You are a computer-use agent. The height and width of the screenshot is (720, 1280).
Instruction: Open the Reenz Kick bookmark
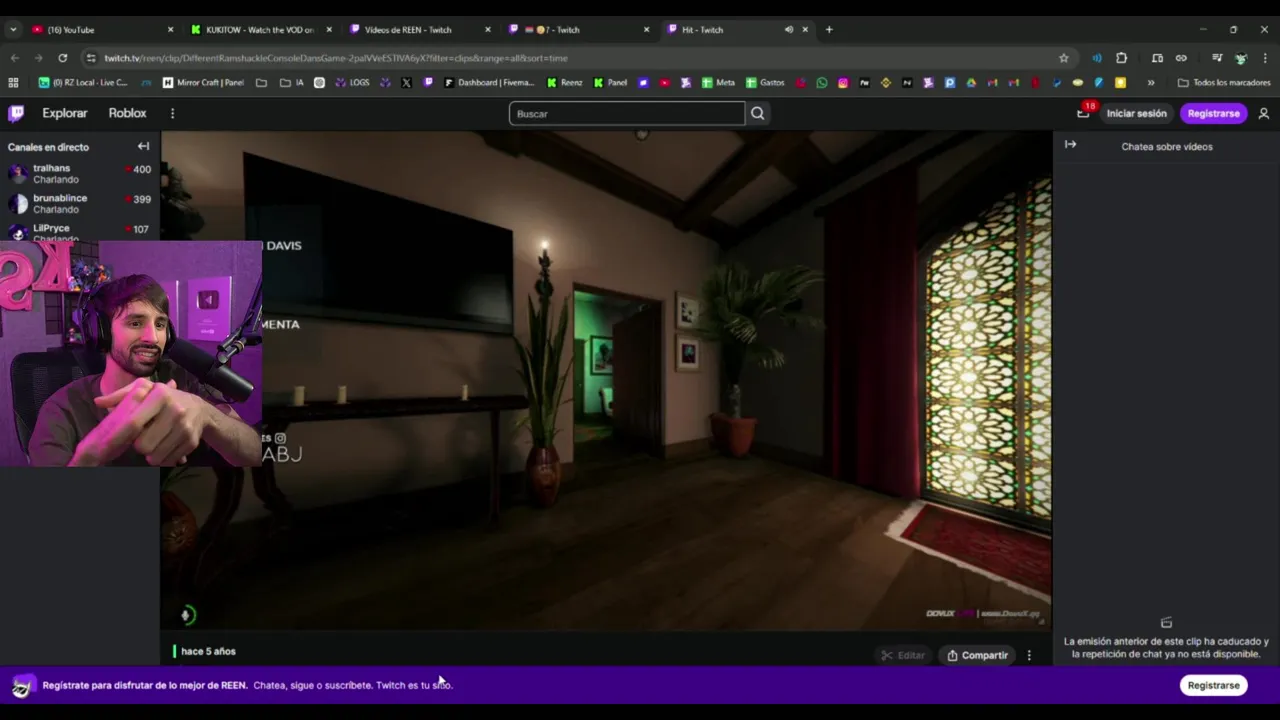tap(564, 82)
